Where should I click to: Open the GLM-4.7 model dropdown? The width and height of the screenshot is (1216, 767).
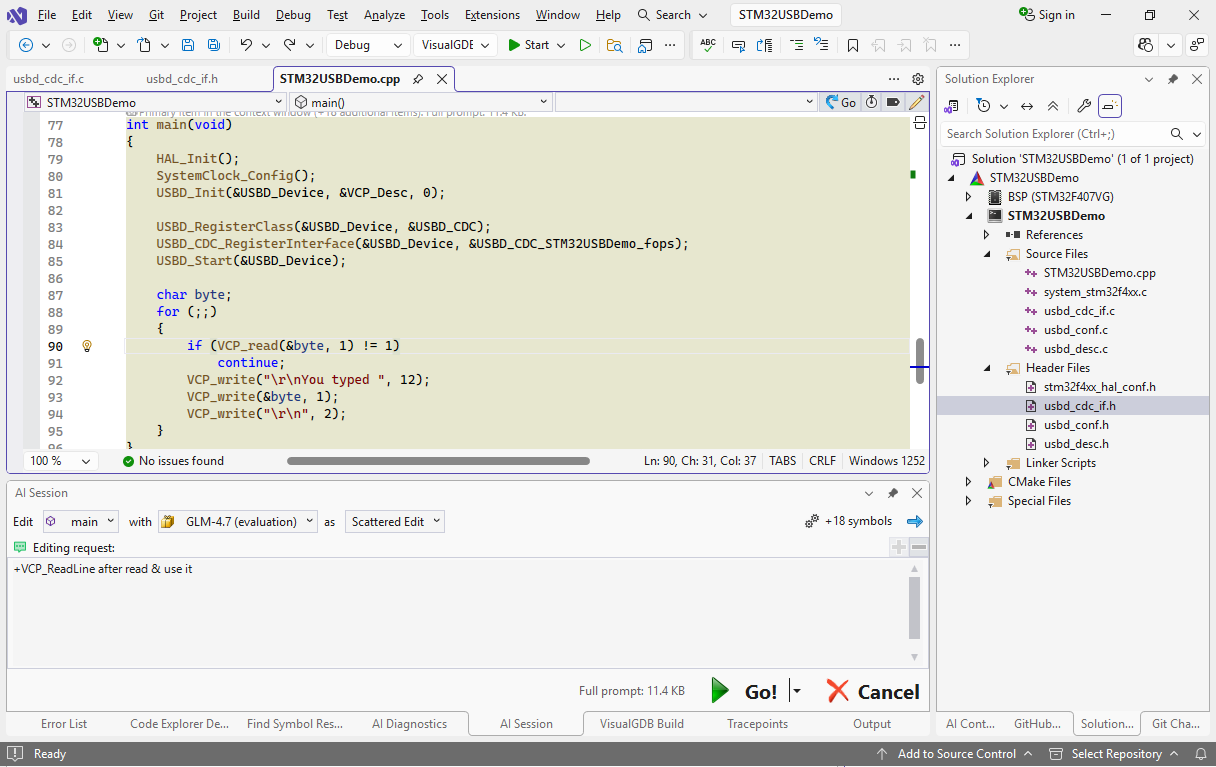[238, 521]
